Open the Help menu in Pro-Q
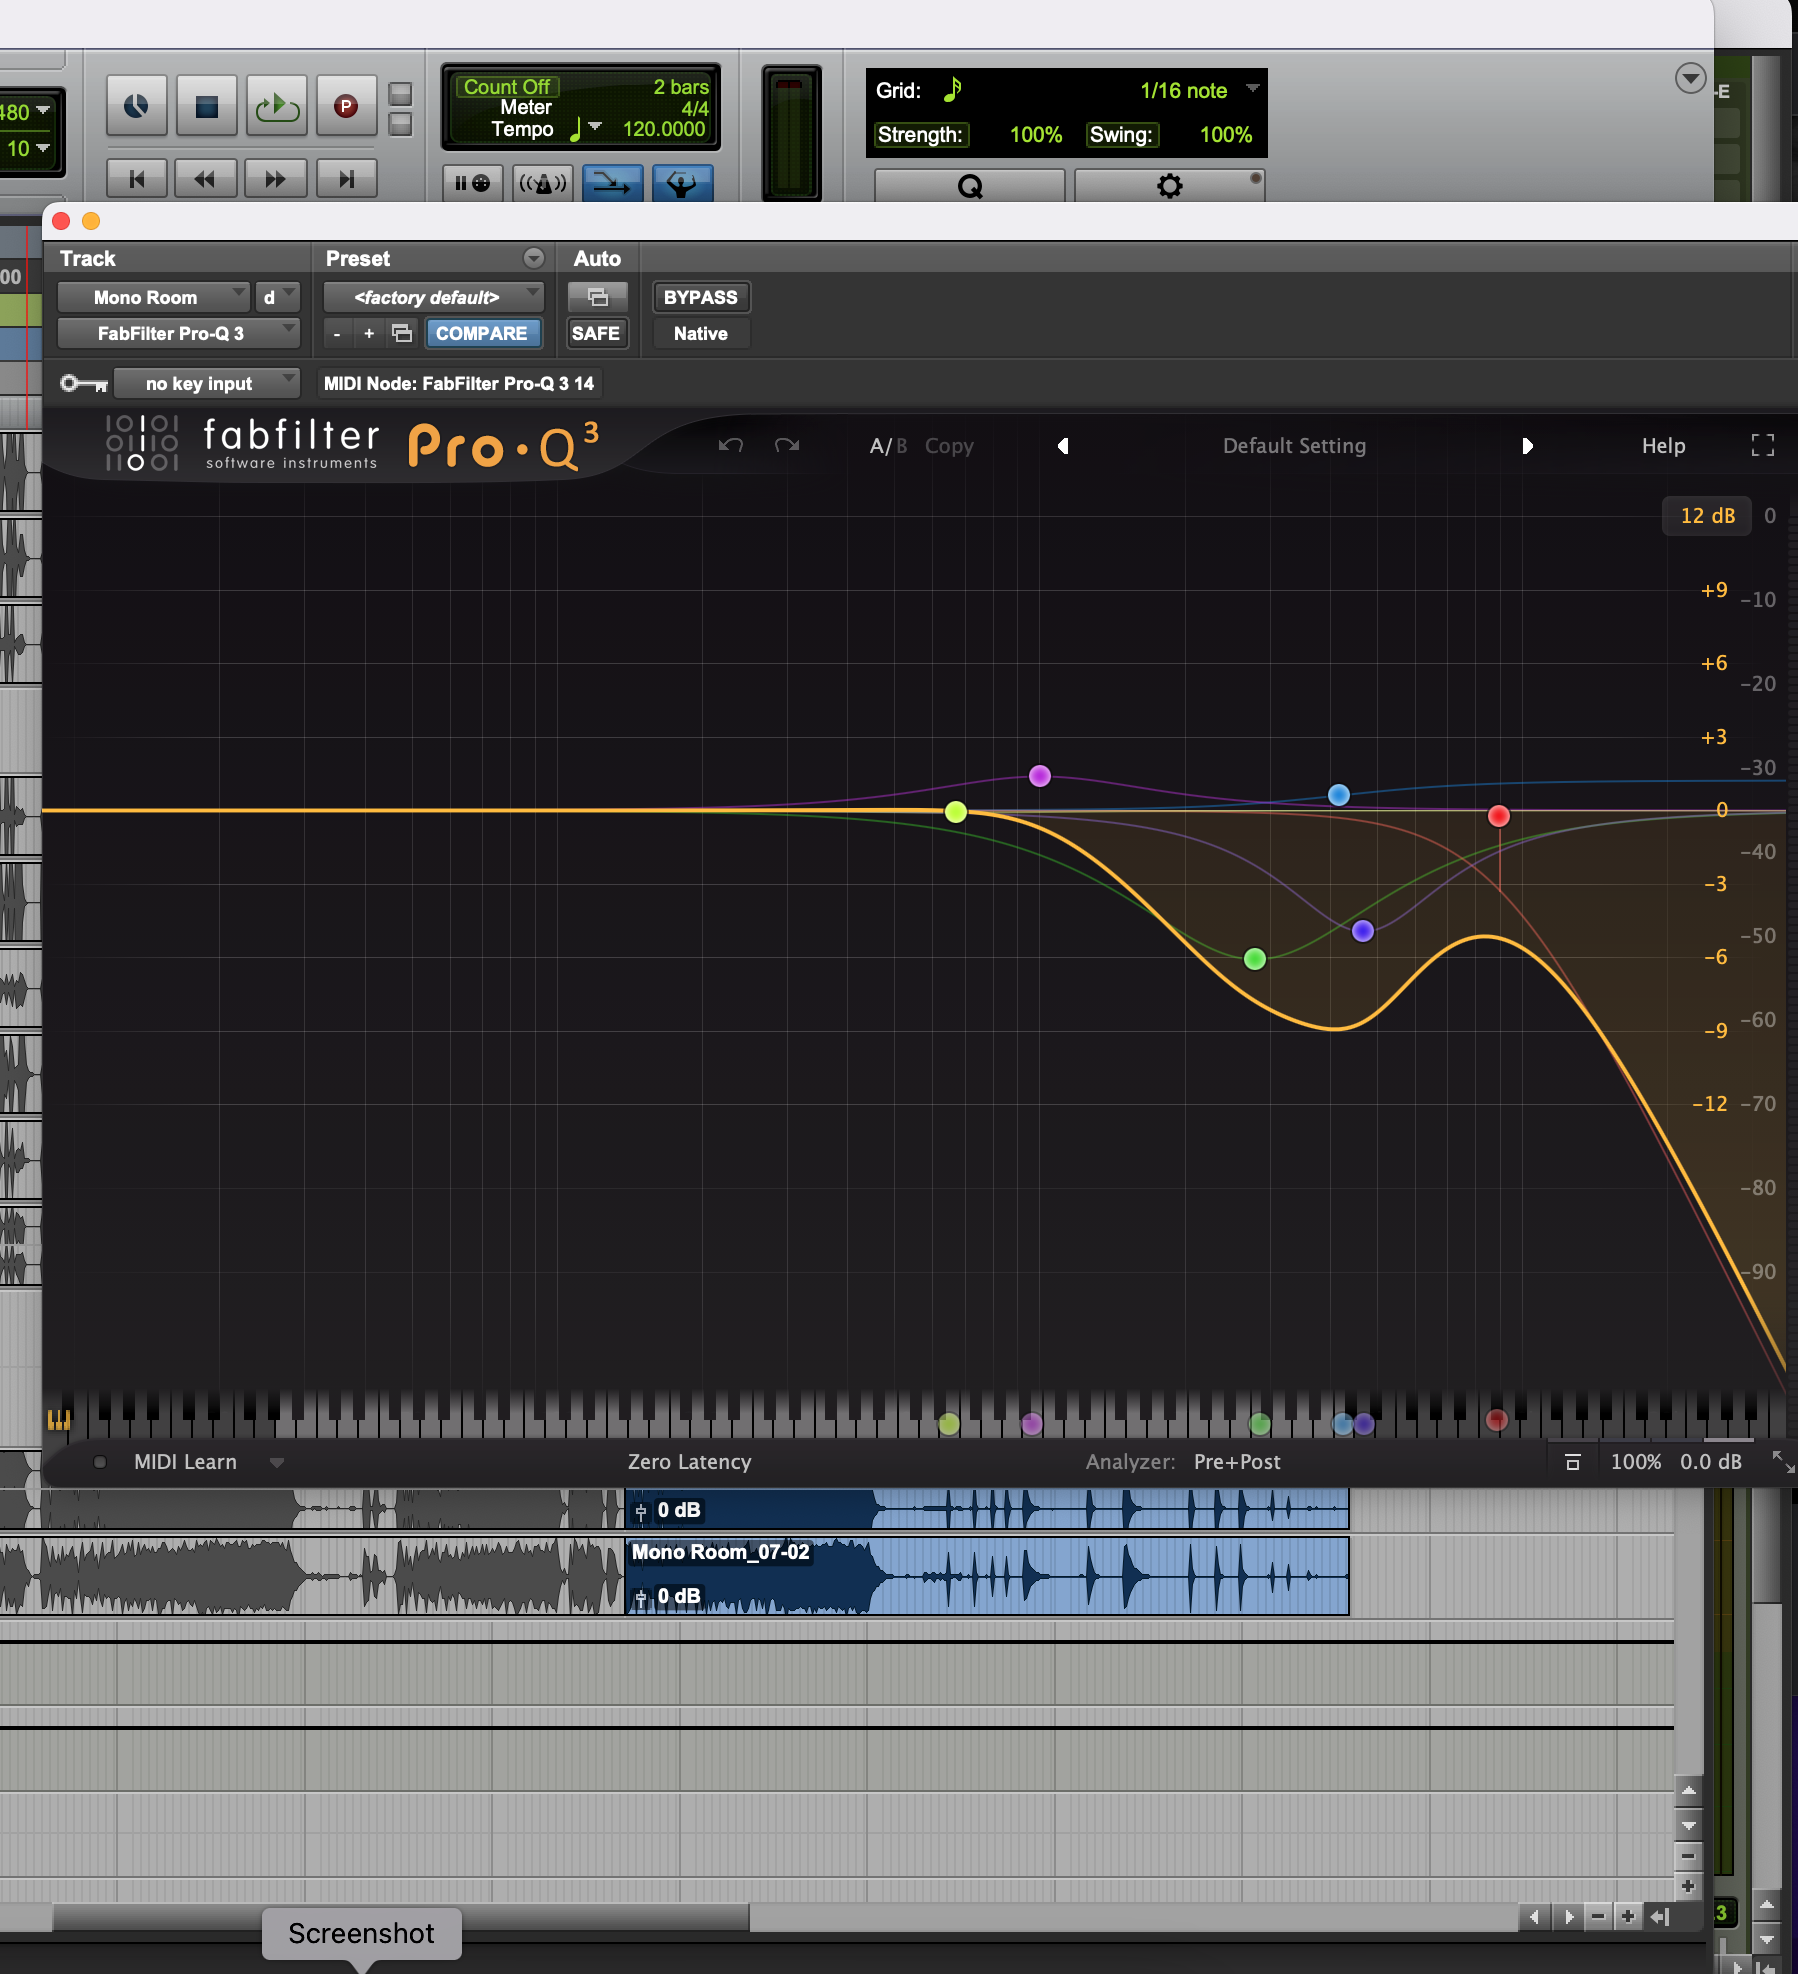 [1663, 446]
